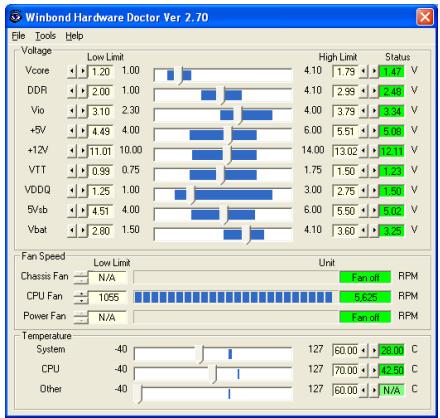The width and height of the screenshot is (440, 418).
Task: Click the CPU Fan low limit field 1055
Action: [x=108, y=297]
